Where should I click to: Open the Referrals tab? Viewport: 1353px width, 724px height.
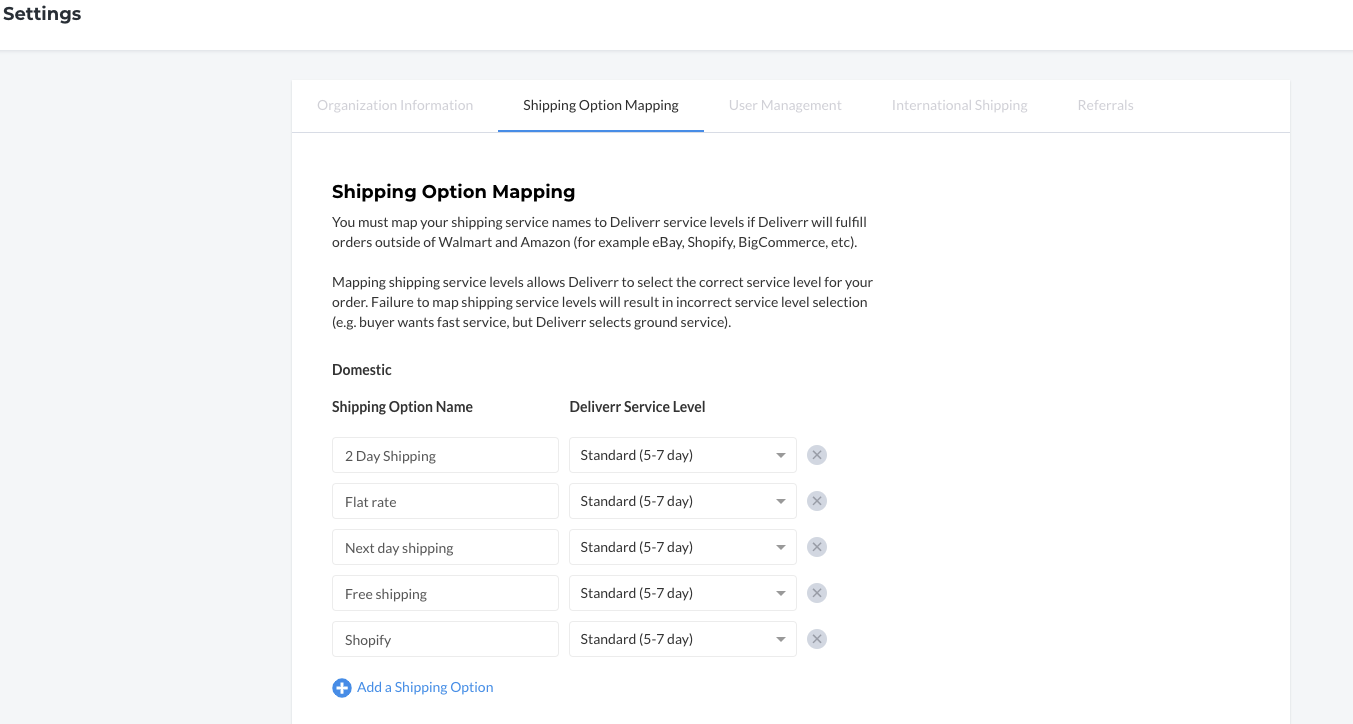pyautogui.click(x=1105, y=105)
